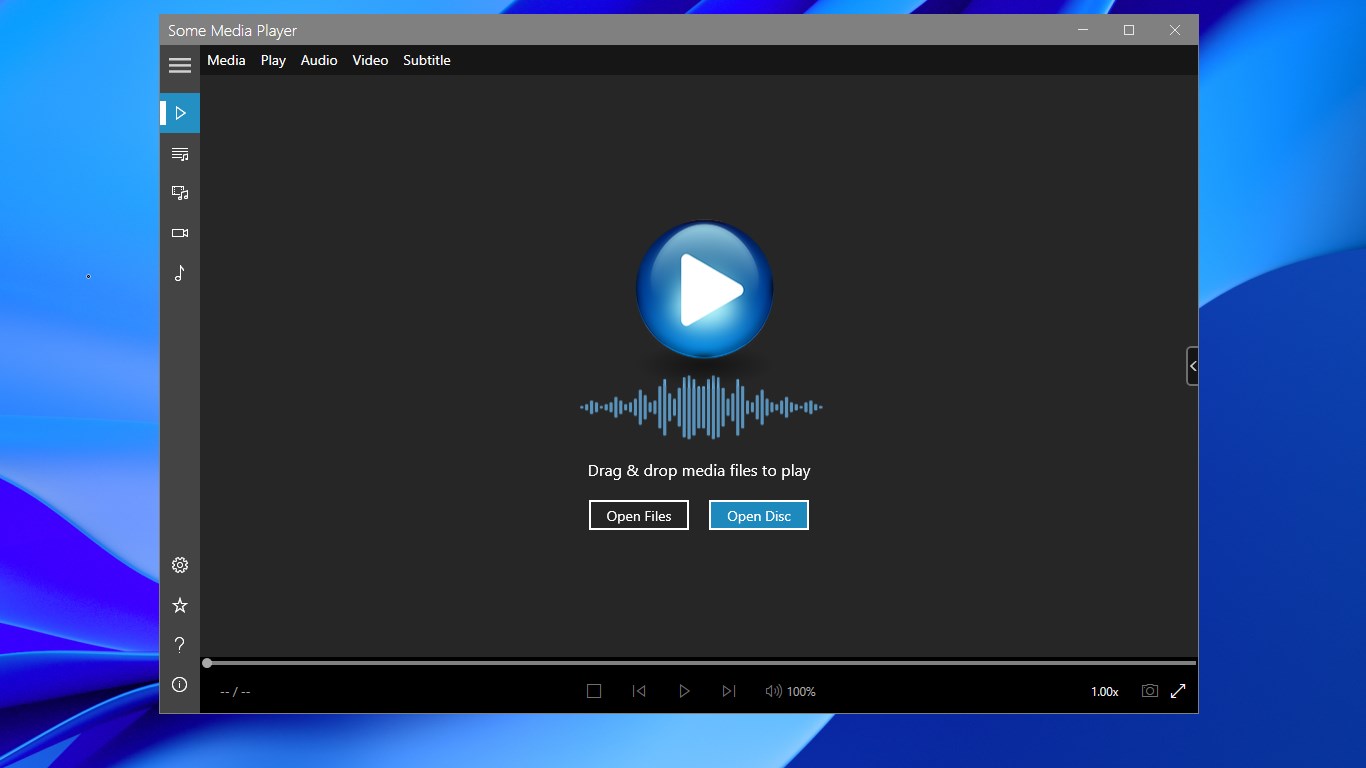
Task: Expand the right side panel chevron
Action: pos(1192,366)
